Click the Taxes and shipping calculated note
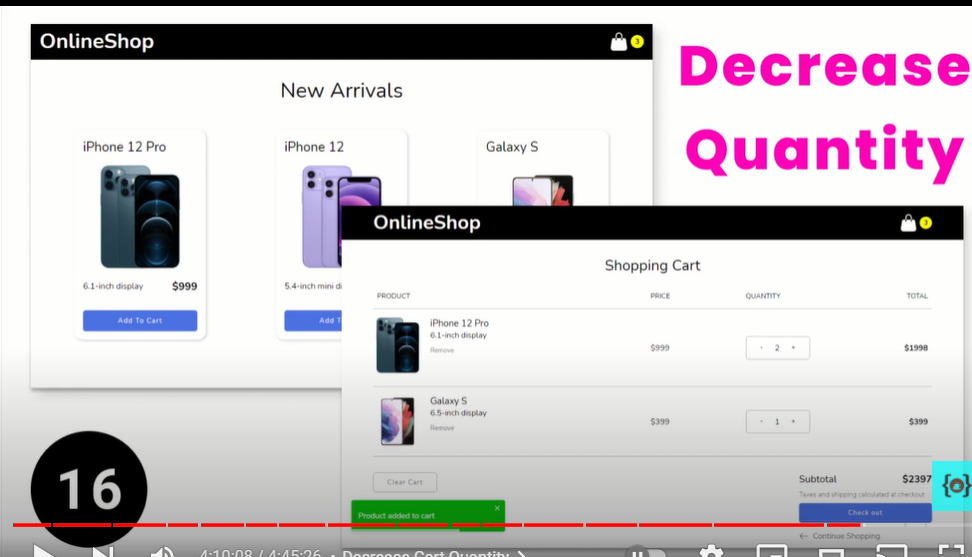This screenshot has width=972, height=557. click(x=861, y=494)
